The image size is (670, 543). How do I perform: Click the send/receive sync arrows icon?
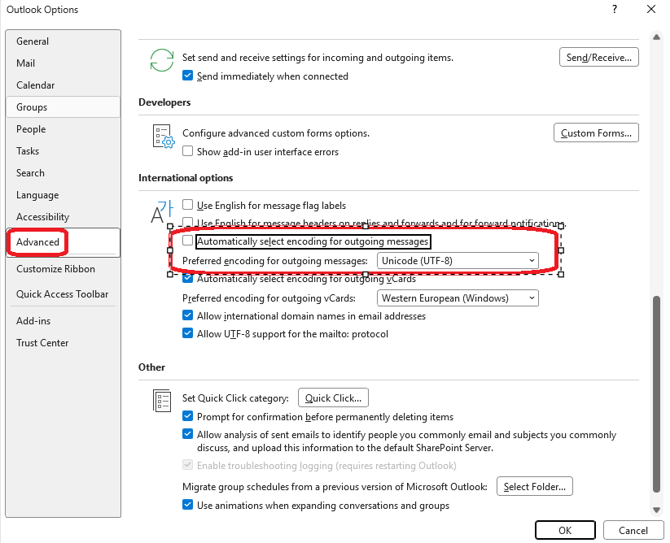(161, 60)
